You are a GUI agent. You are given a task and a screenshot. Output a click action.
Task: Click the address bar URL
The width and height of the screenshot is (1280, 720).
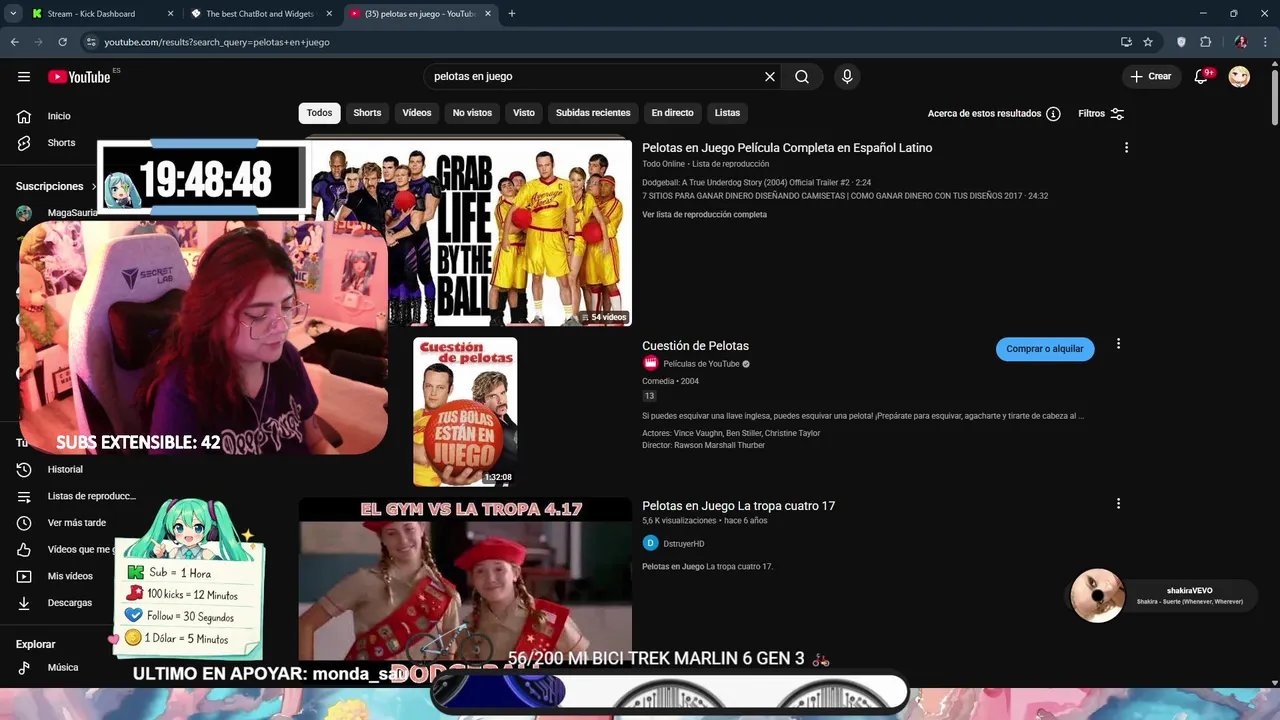pyautogui.click(x=217, y=42)
